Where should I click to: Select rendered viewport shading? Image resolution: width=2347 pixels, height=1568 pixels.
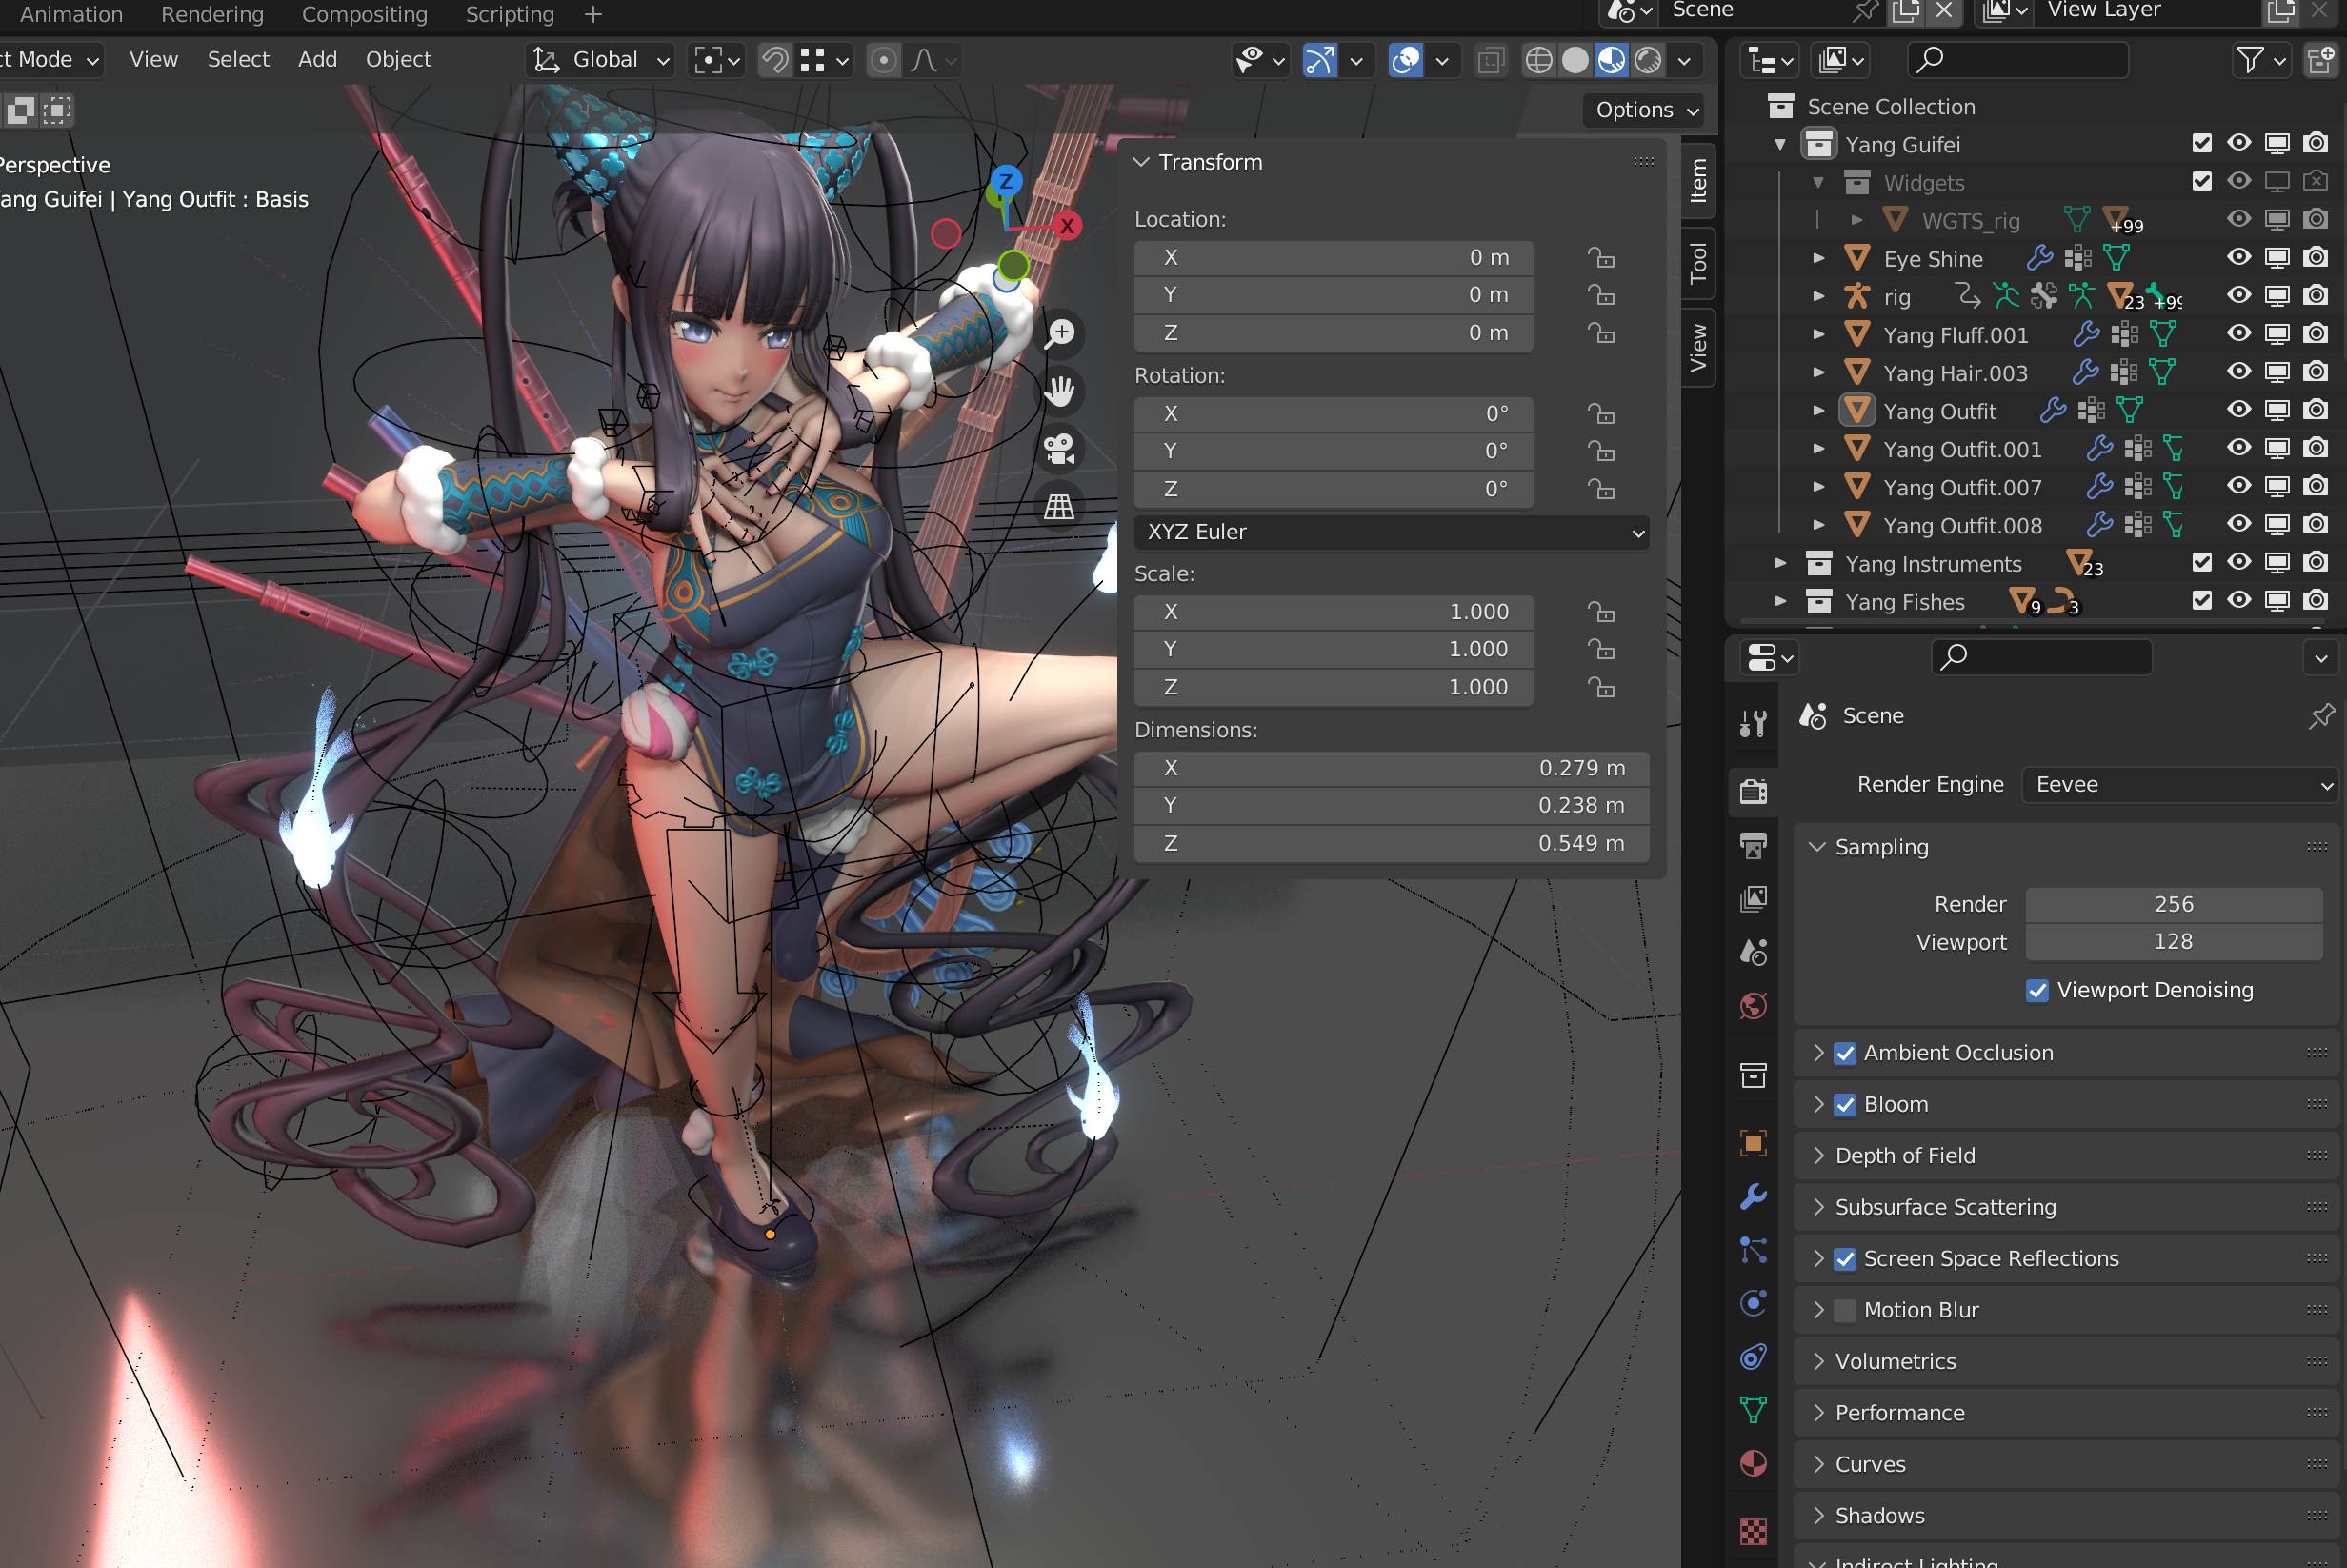pyautogui.click(x=1648, y=61)
